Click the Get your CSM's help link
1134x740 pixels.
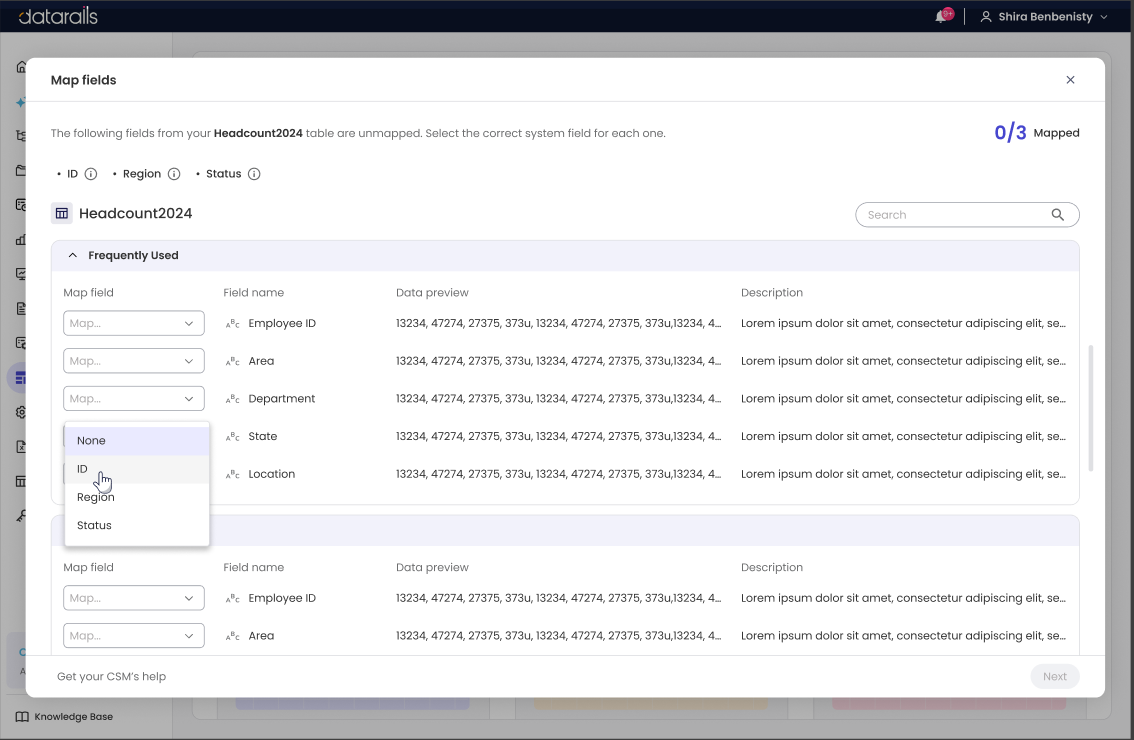(x=111, y=676)
